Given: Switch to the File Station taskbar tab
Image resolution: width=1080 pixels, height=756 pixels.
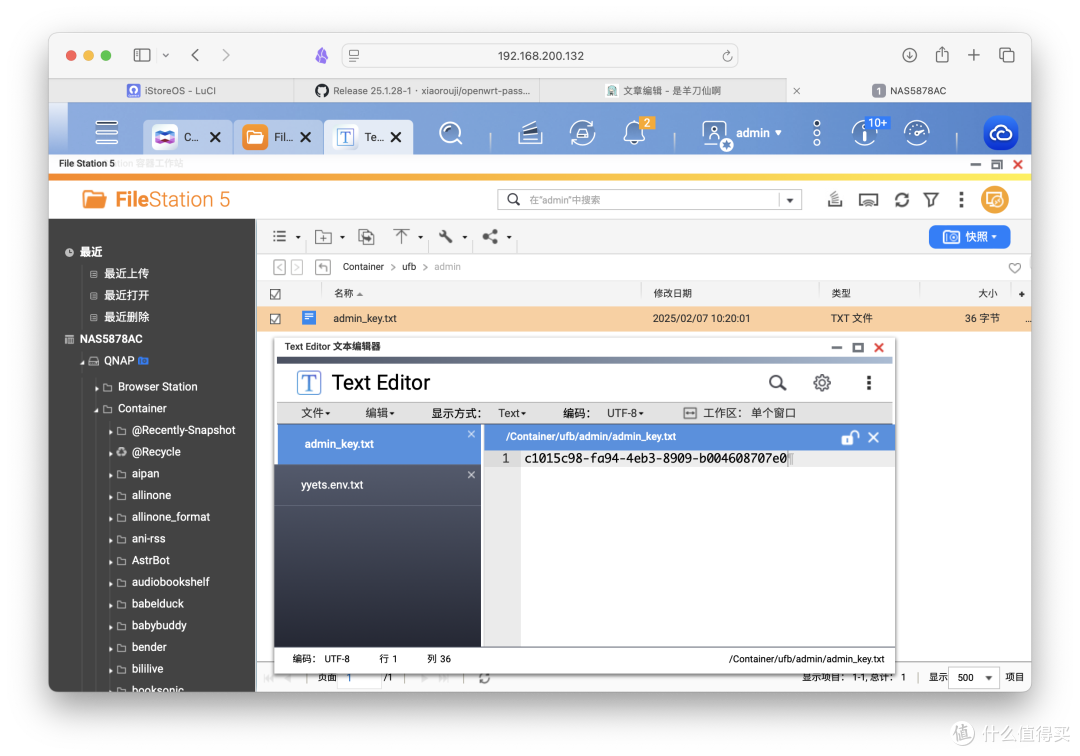Looking at the screenshot, I should [276, 137].
